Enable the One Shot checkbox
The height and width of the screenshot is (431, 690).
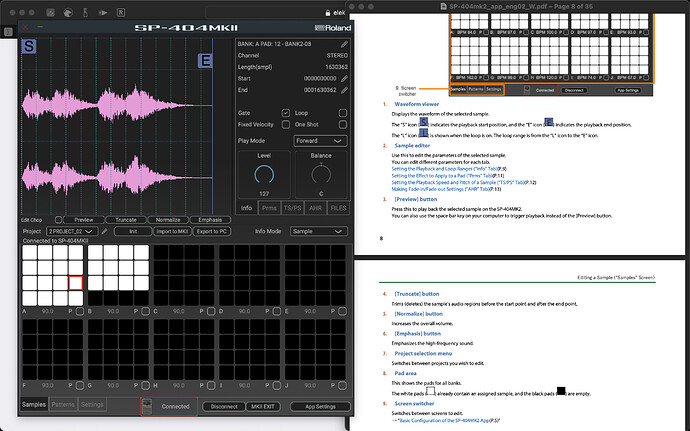343,125
